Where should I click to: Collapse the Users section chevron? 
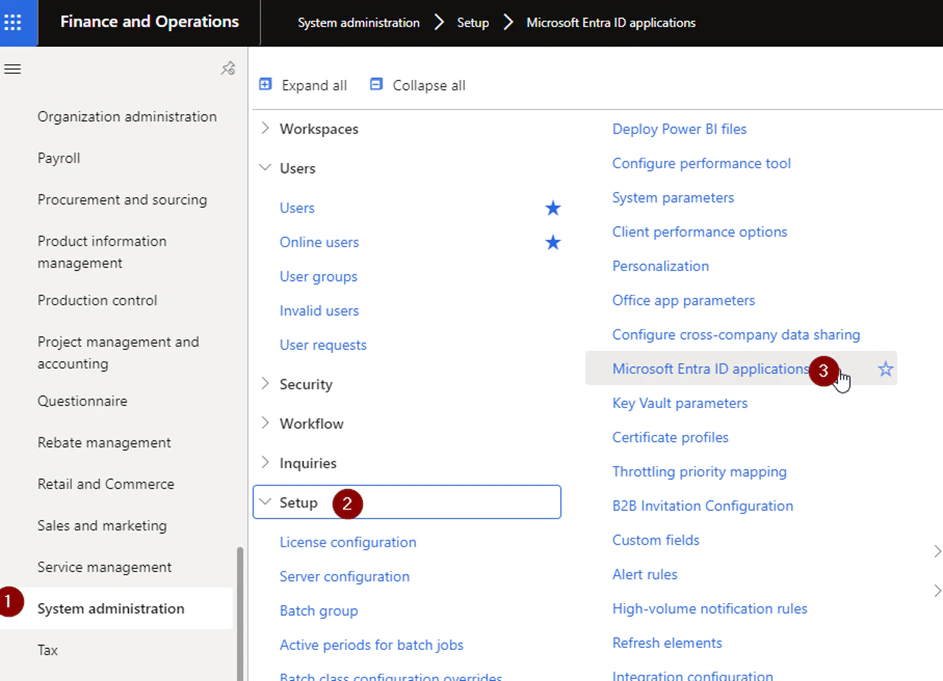[265, 167]
